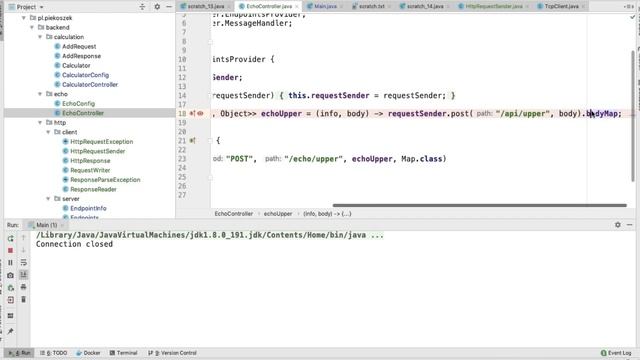Collapse the backend package

point(32,27)
